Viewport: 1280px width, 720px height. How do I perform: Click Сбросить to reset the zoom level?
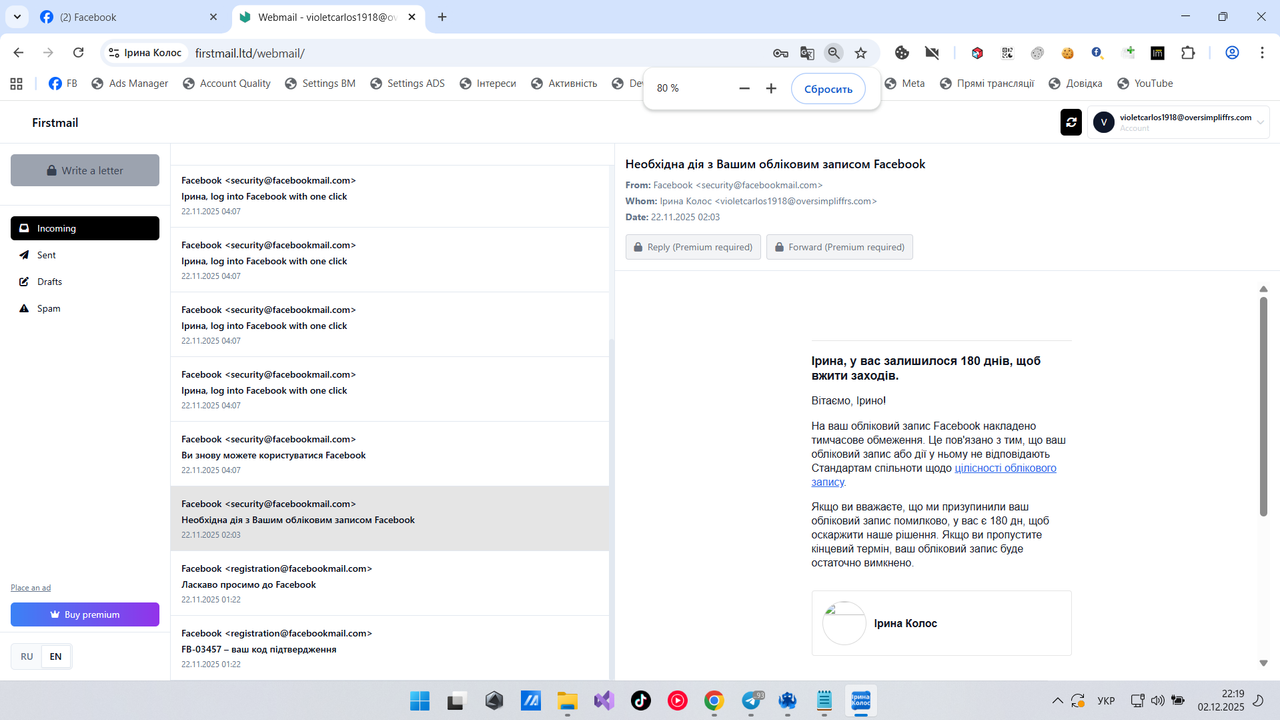click(x=827, y=88)
